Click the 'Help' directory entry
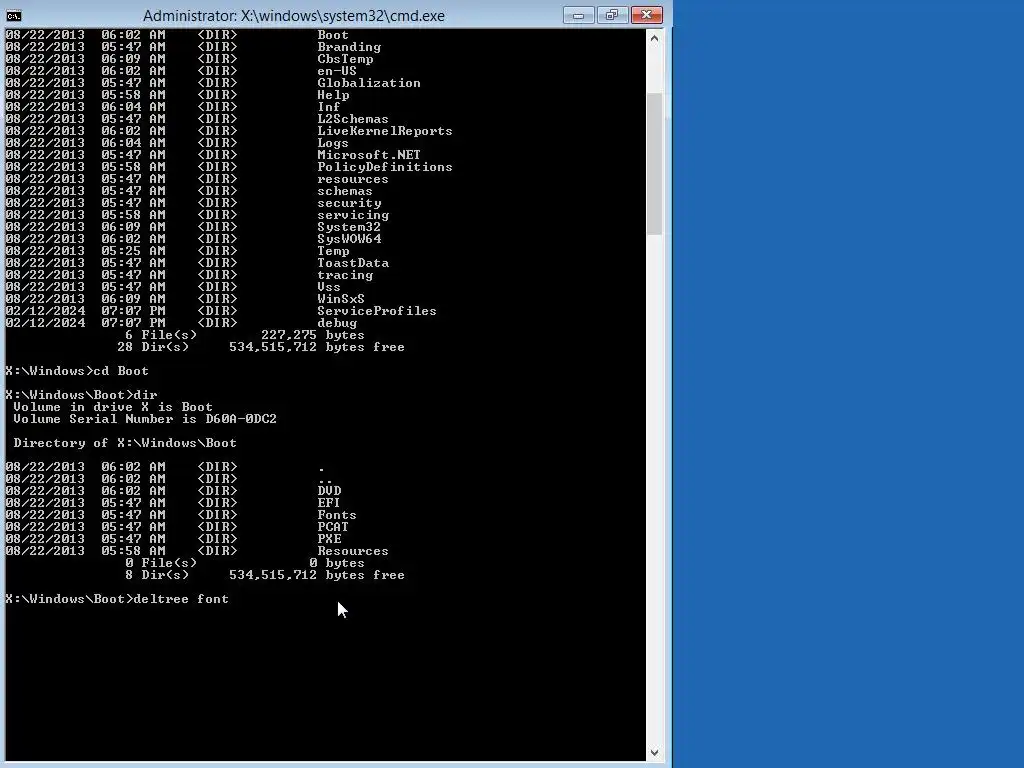The image size is (1024, 768). click(333, 95)
